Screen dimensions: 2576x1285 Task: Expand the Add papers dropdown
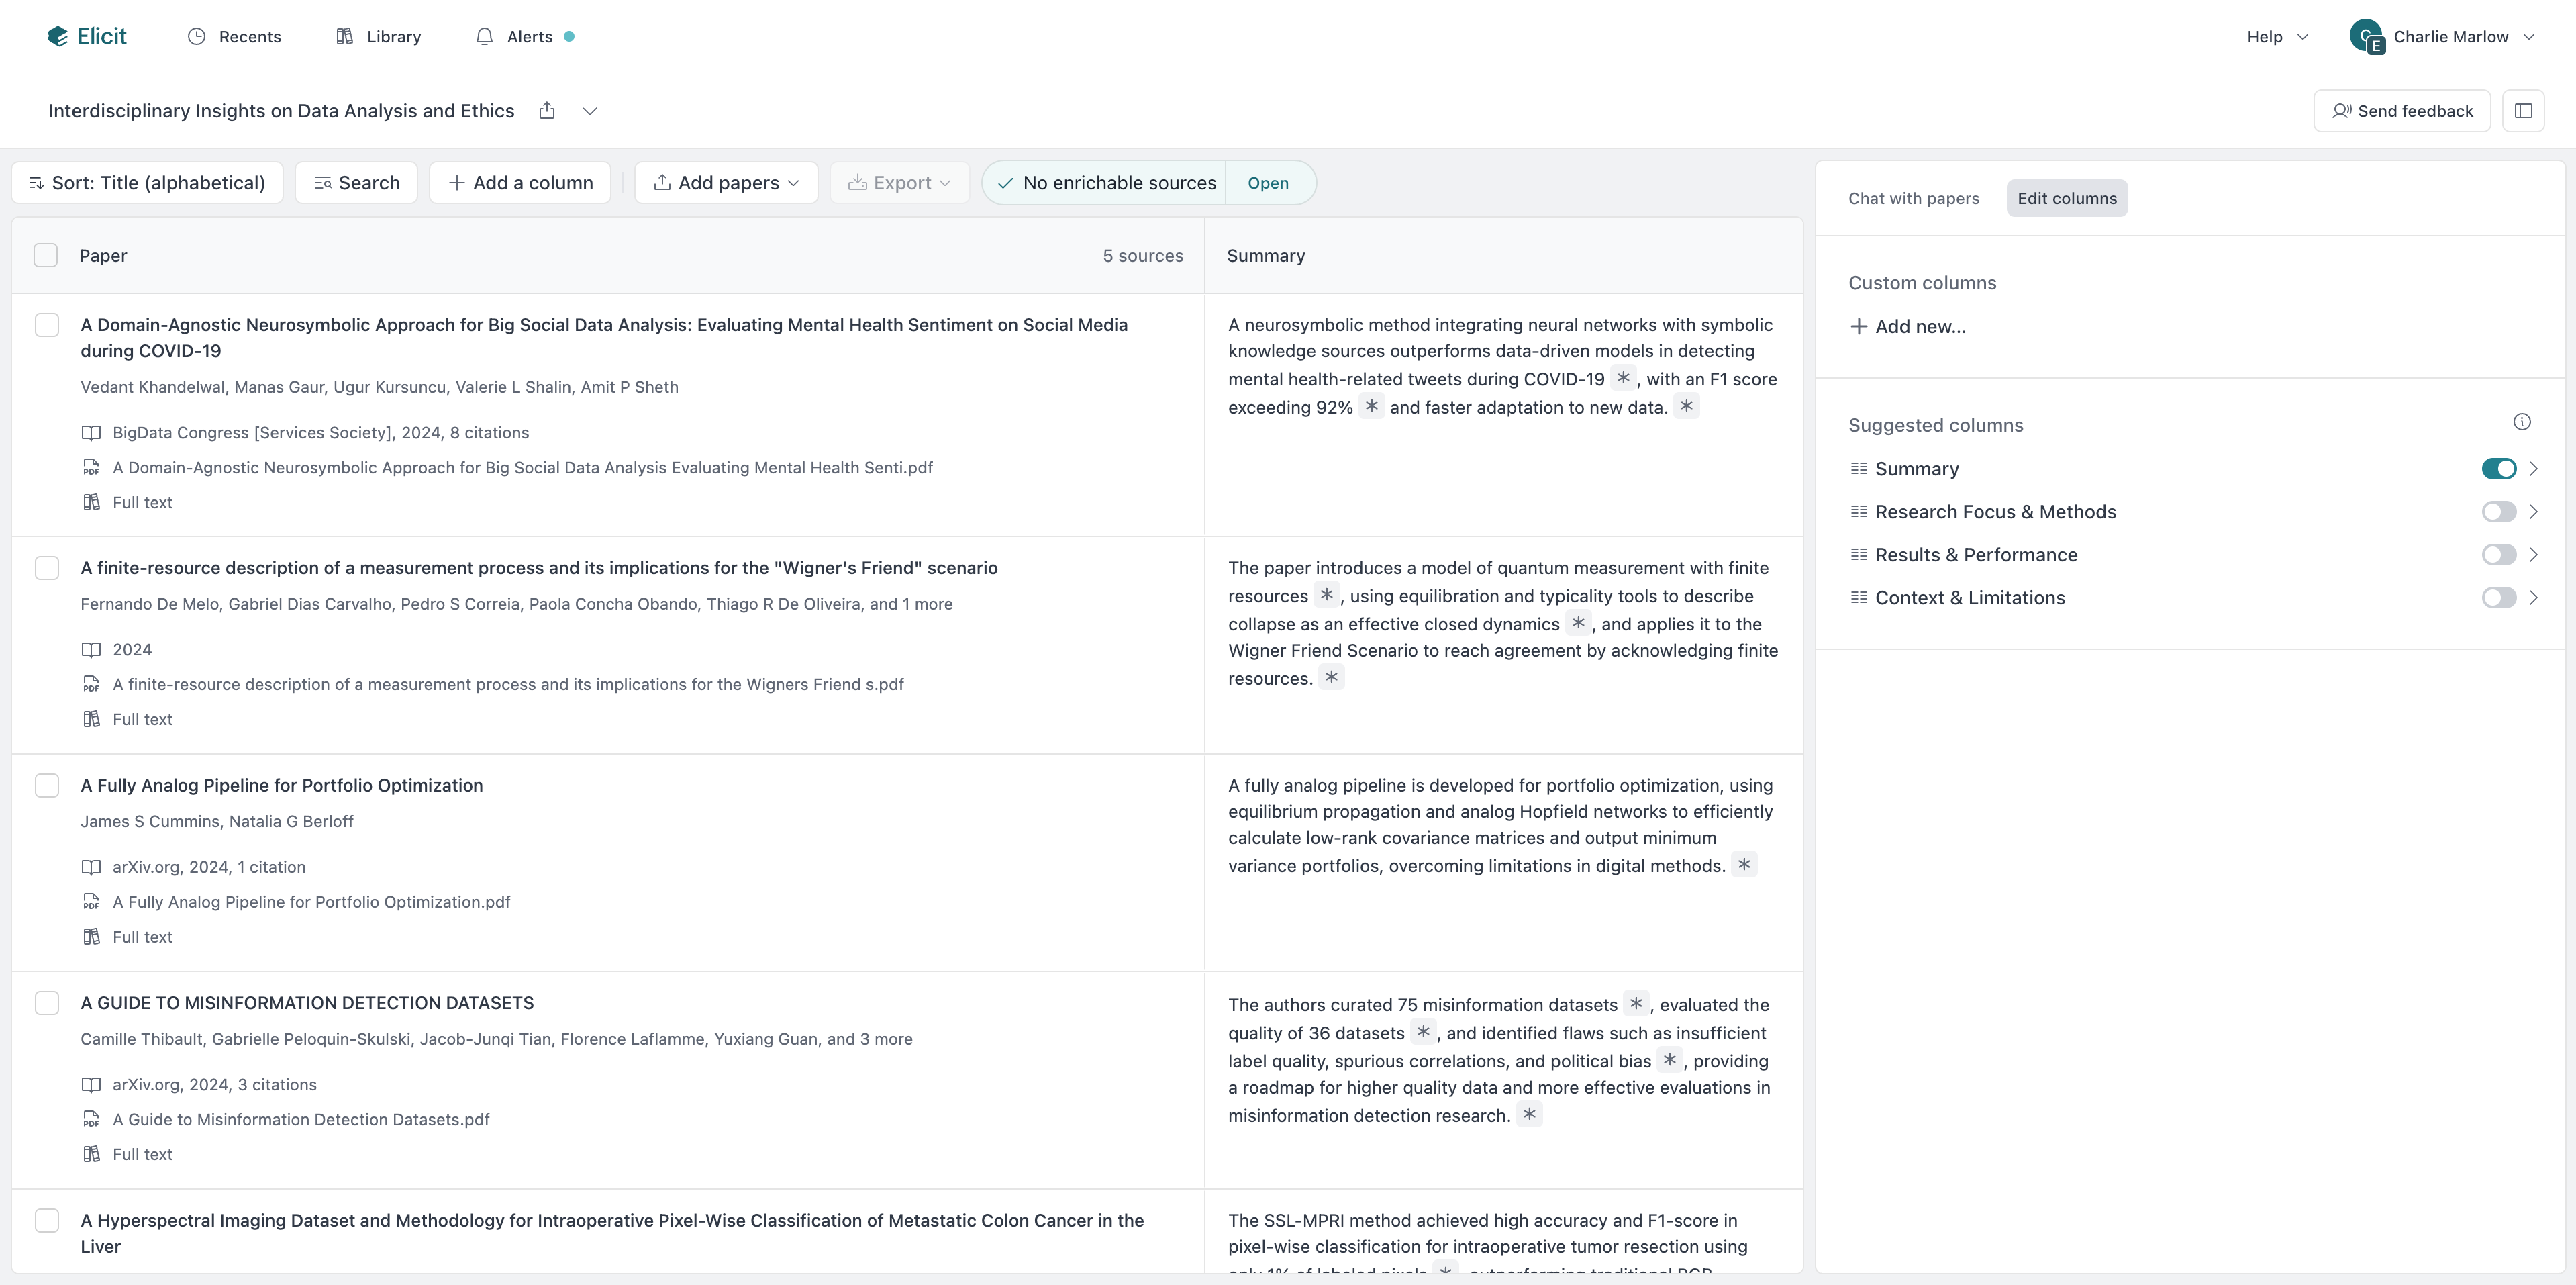point(726,183)
